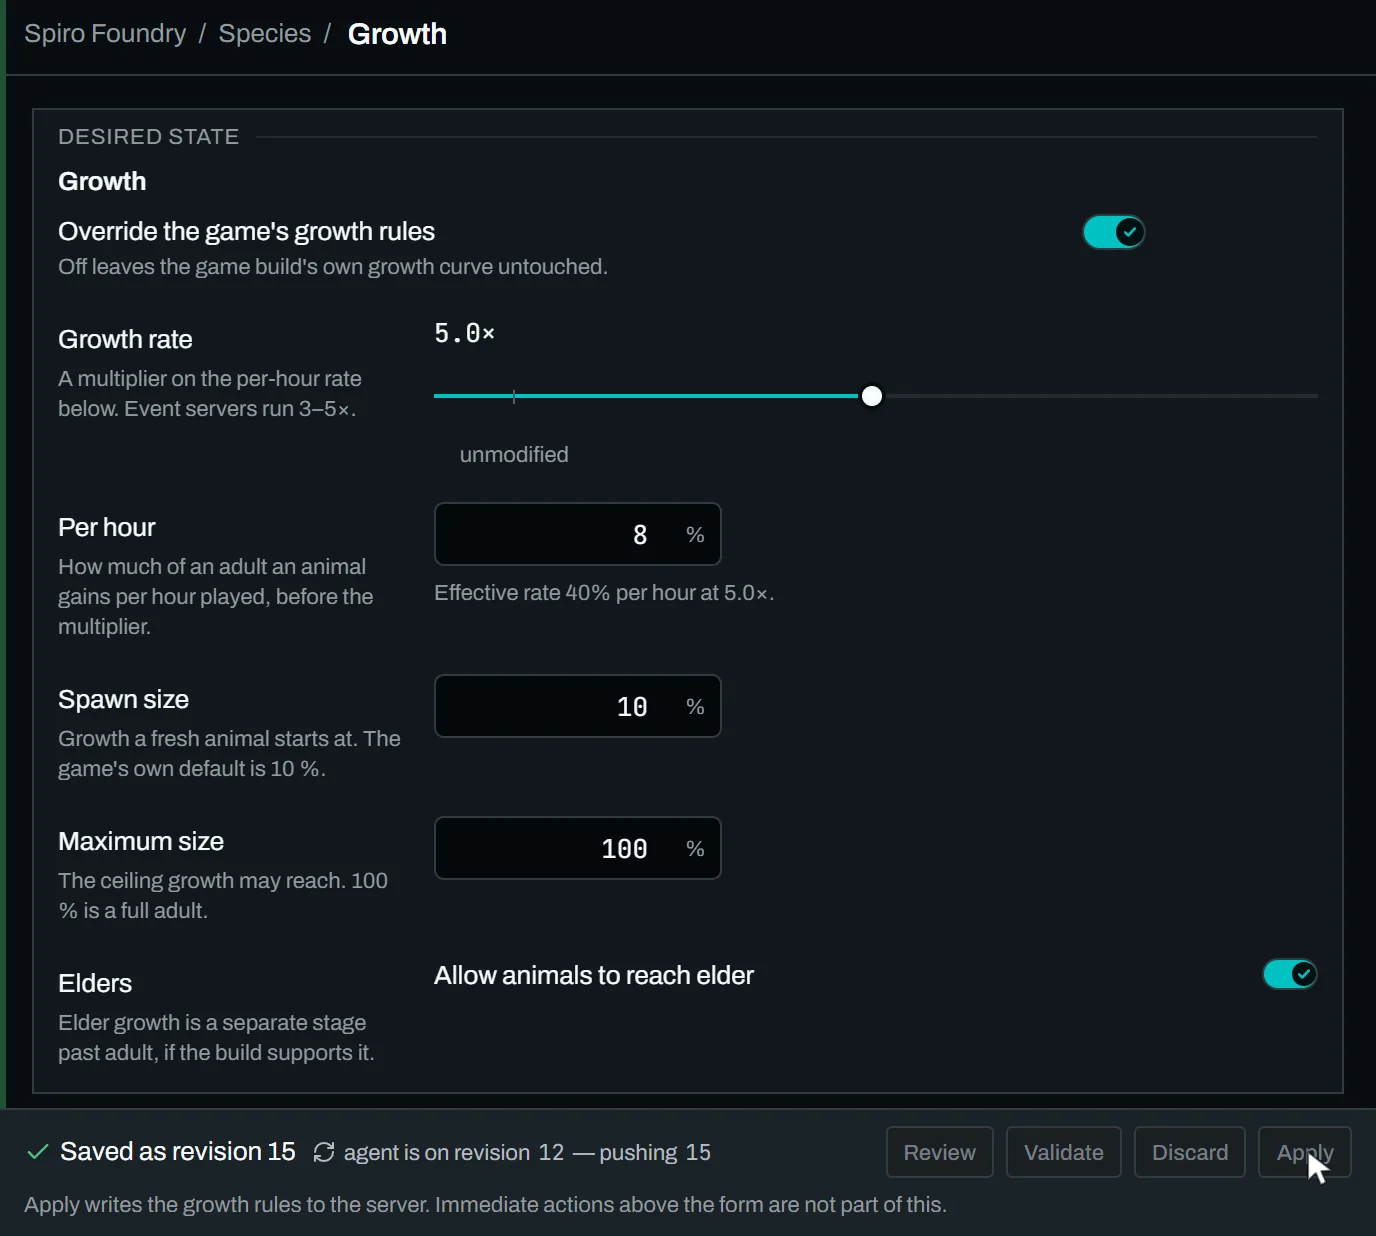
Task: Click the sync icon beside agent revision status
Action: pos(324,1152)
